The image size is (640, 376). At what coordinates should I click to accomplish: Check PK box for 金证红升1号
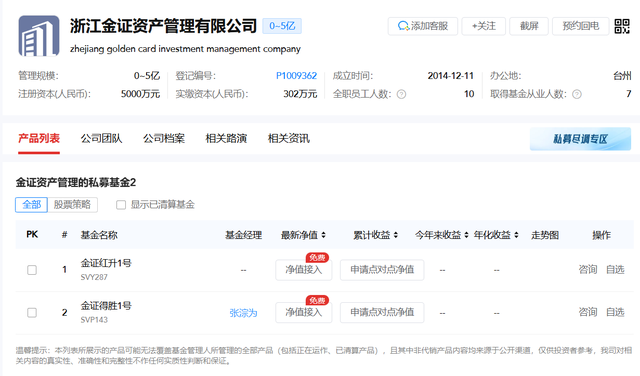coord(32,270)
